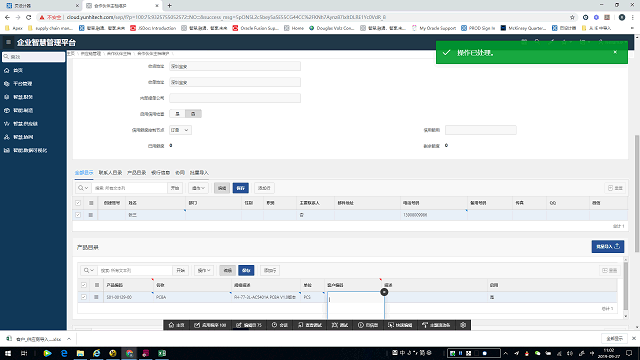640x360 pixels.
Task: Toggle debug in developer toolbar
Action: 340,325
